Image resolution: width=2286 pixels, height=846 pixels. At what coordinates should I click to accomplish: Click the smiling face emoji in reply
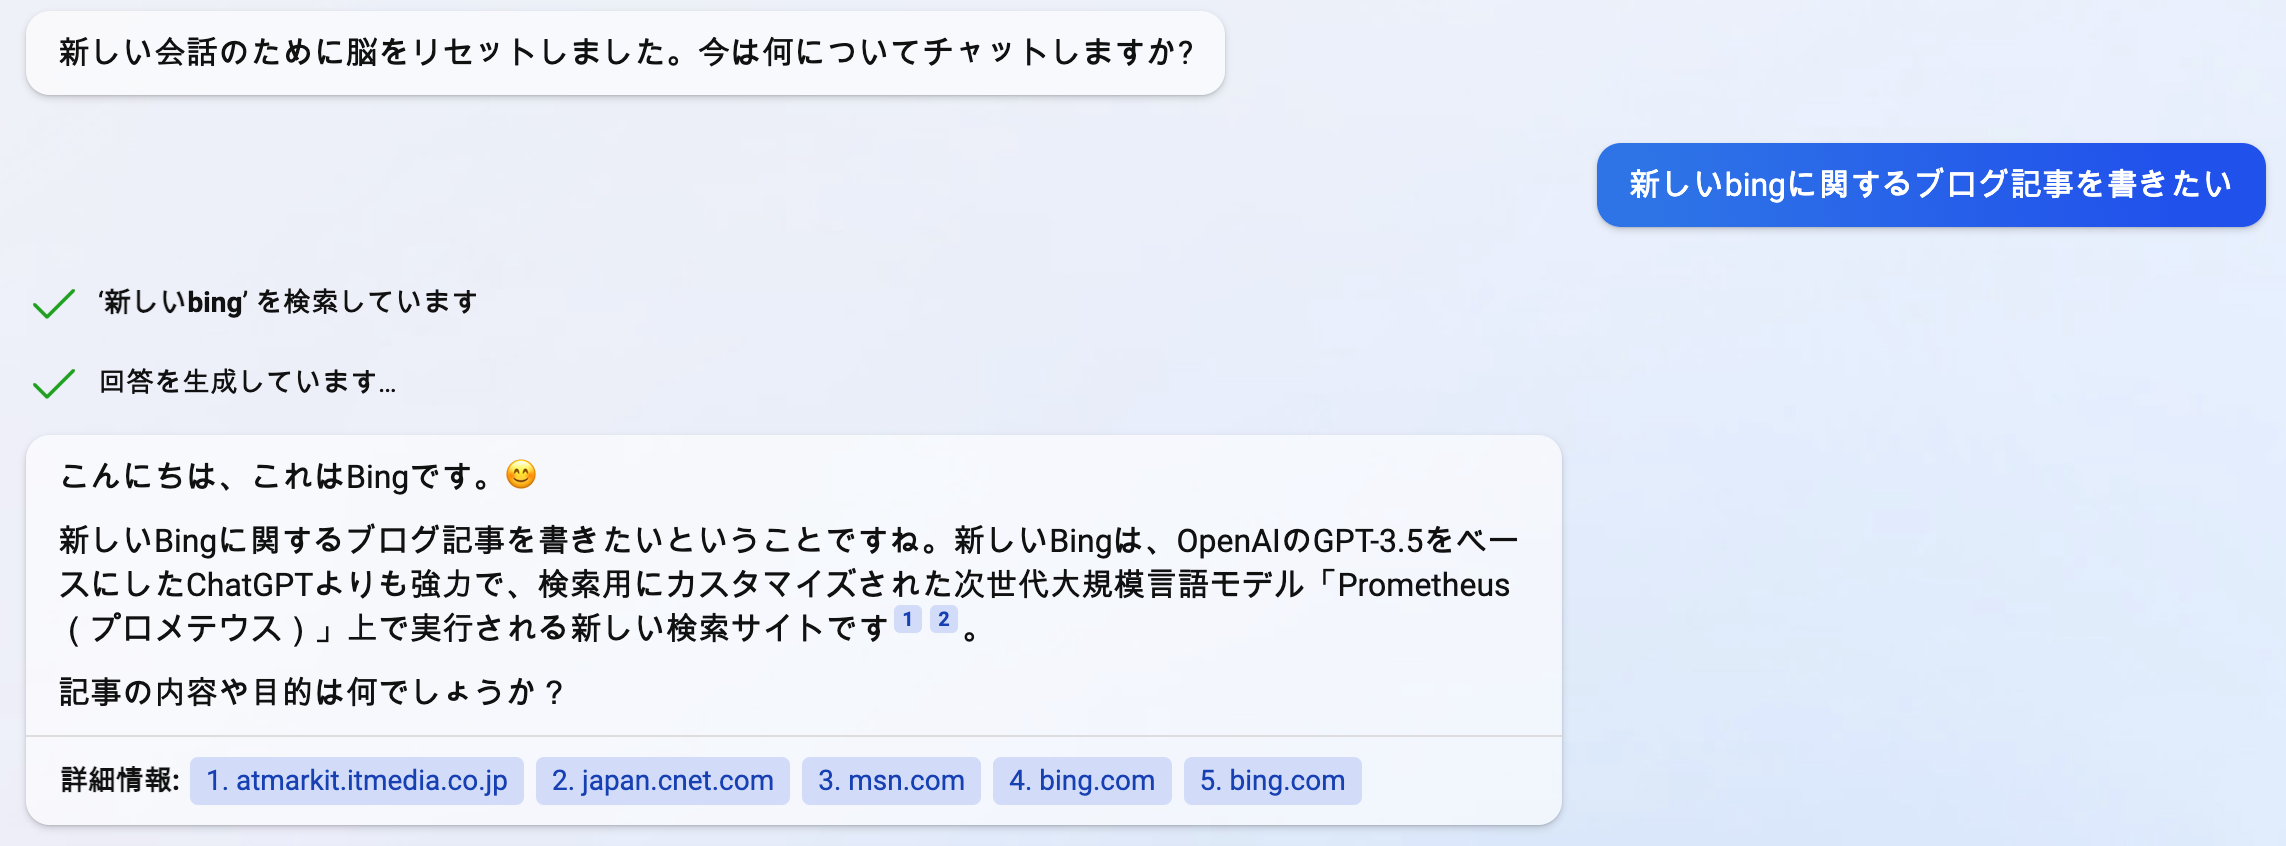521,474
